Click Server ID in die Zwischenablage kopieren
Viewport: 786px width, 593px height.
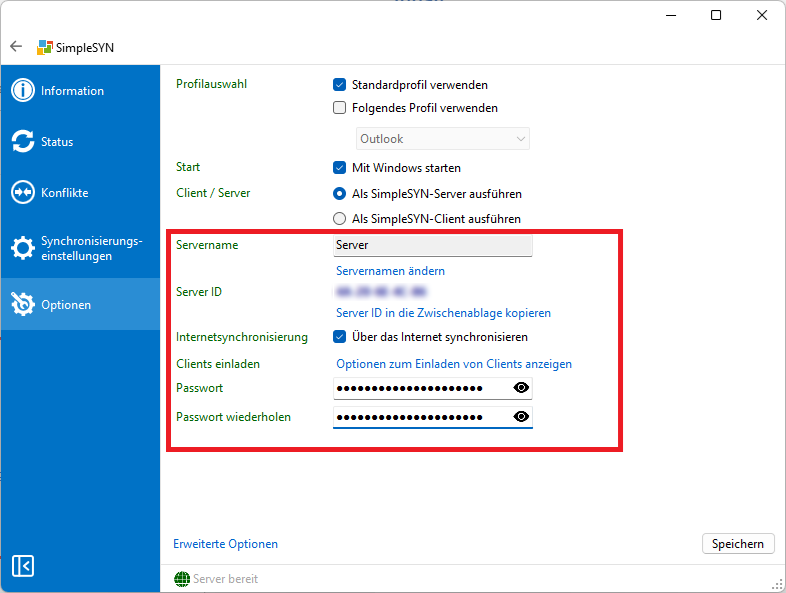[443, 313]
